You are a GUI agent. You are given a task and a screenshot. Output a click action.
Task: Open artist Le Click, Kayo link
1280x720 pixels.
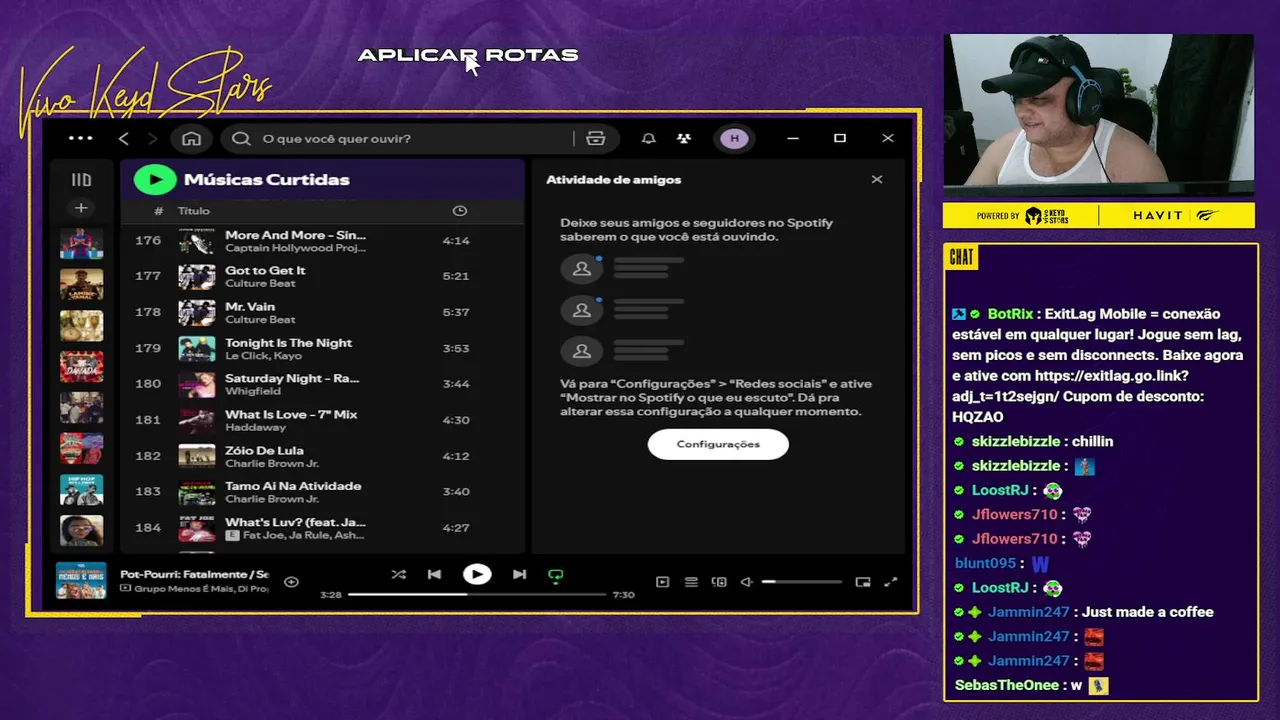click(264, 356)
